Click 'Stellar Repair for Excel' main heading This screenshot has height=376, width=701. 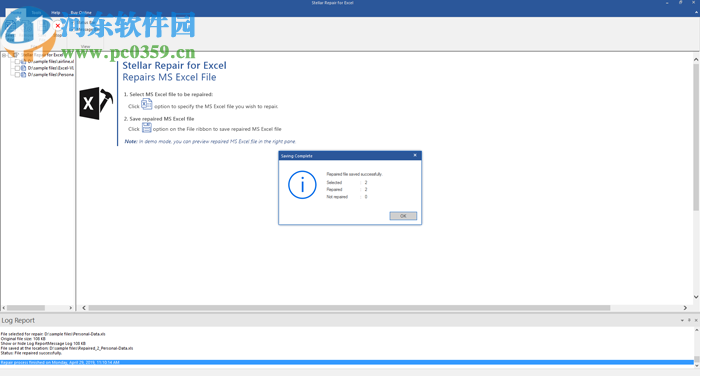[x=174, y=65]
